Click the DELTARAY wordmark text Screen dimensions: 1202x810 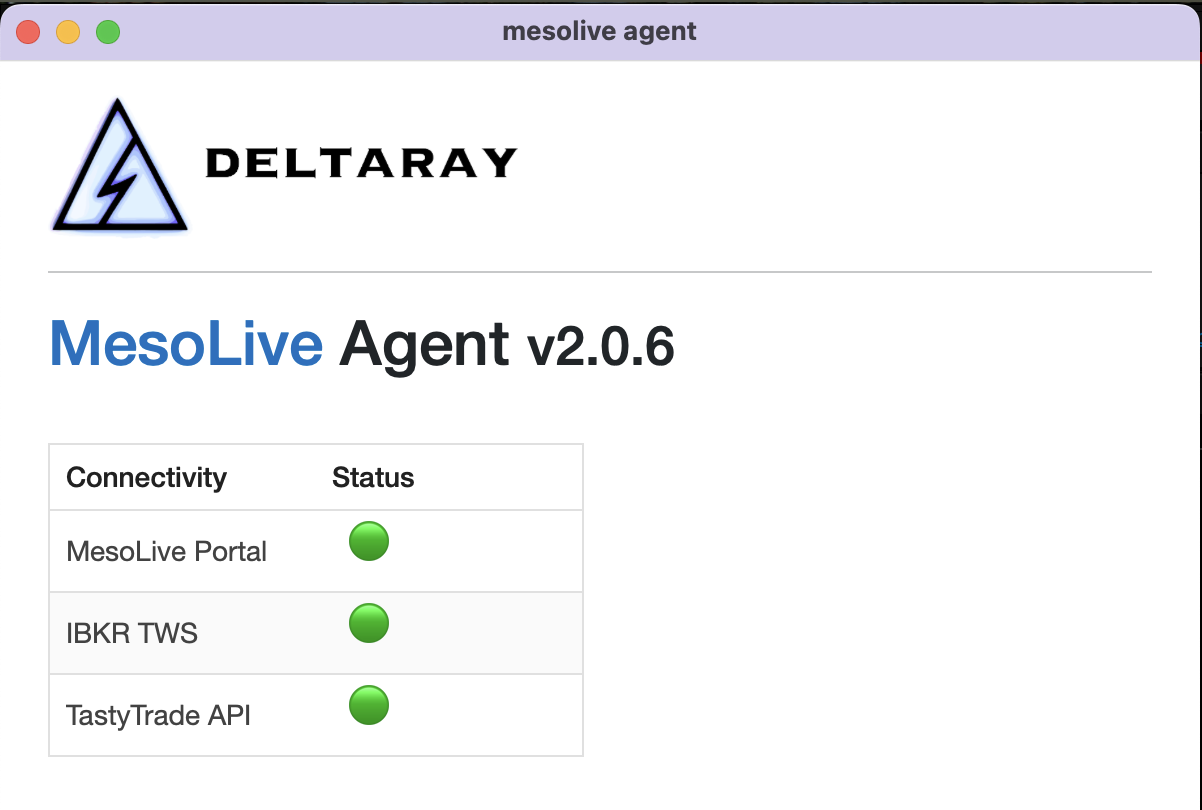(360, 163)
